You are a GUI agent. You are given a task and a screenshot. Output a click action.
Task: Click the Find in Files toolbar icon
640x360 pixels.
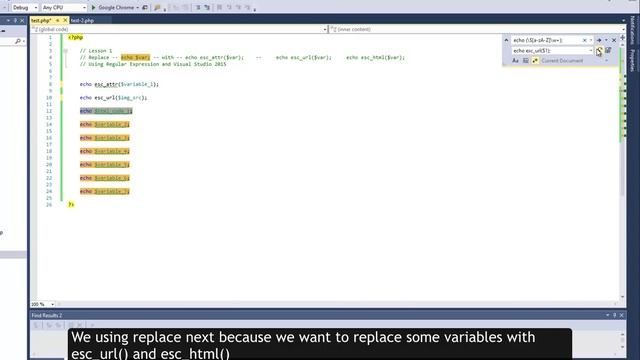pos(158,7)
